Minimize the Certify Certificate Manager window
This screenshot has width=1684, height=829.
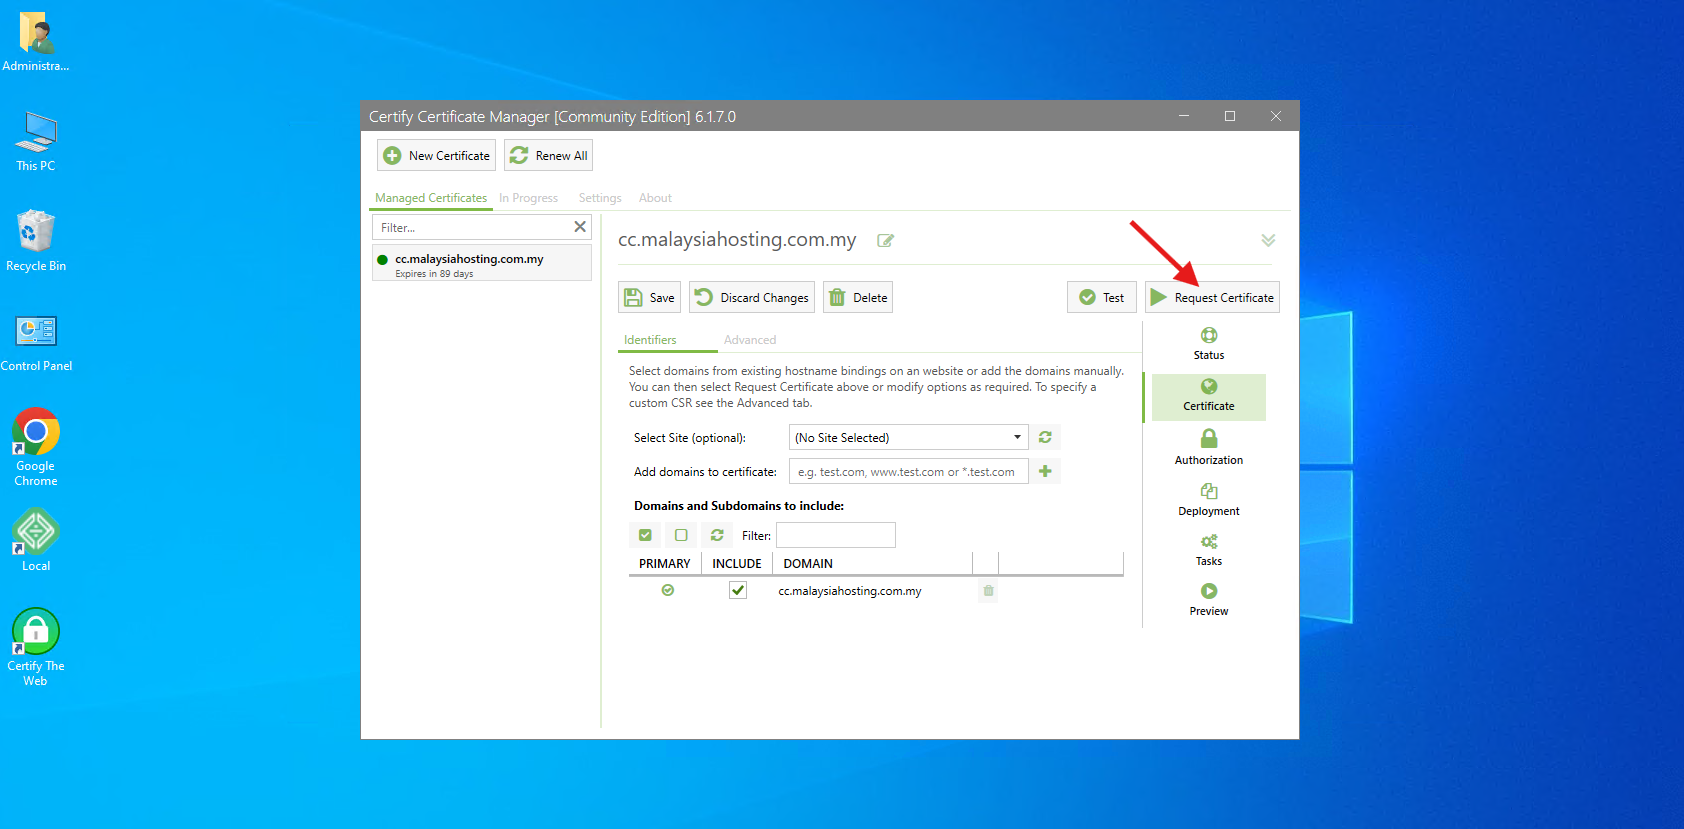click(1184, 116)
